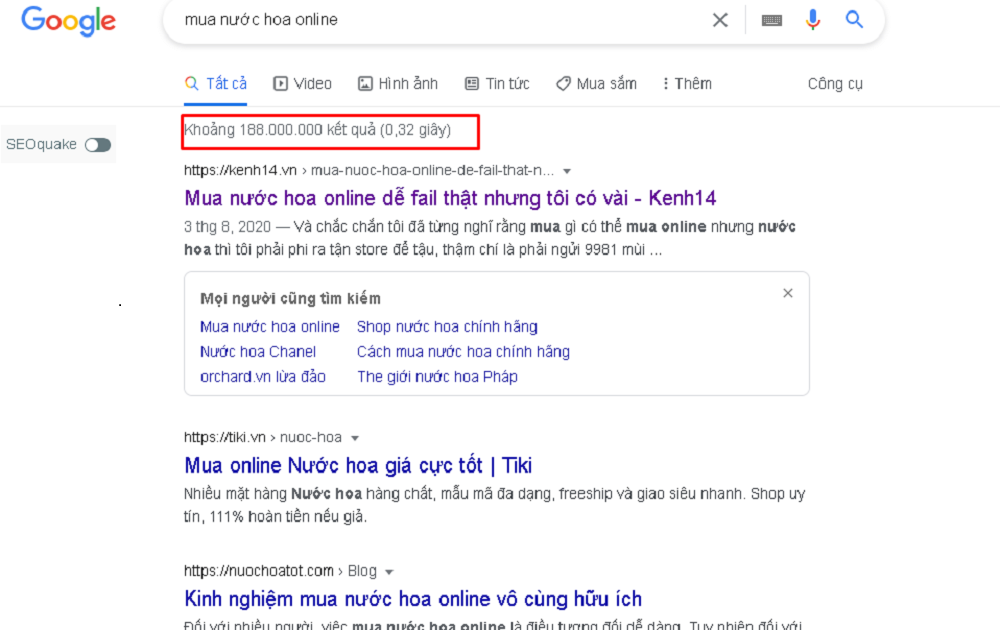This screenshot has width=1000, height=630.
Task: Click suggestion 'Shop nước hoa chính hãng'
Action: (x=447, y=327)
